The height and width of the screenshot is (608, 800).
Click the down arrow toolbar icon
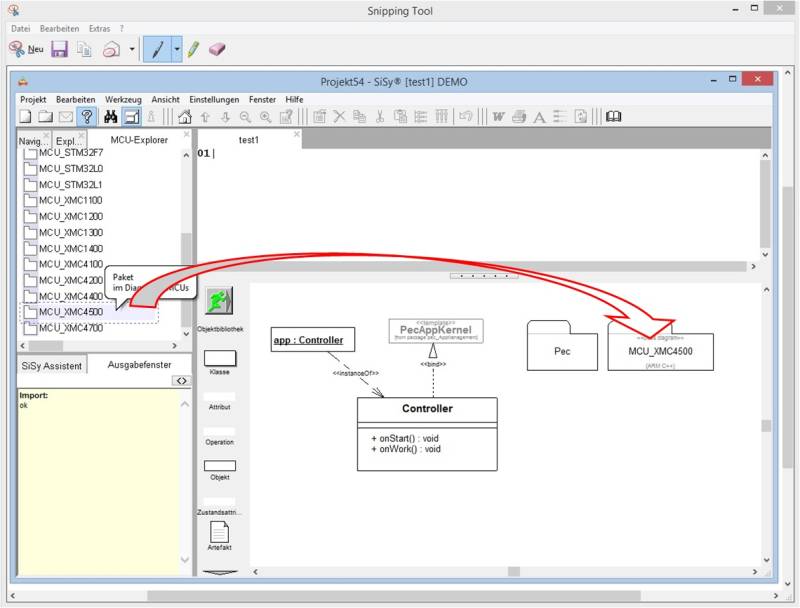point(226,117)
